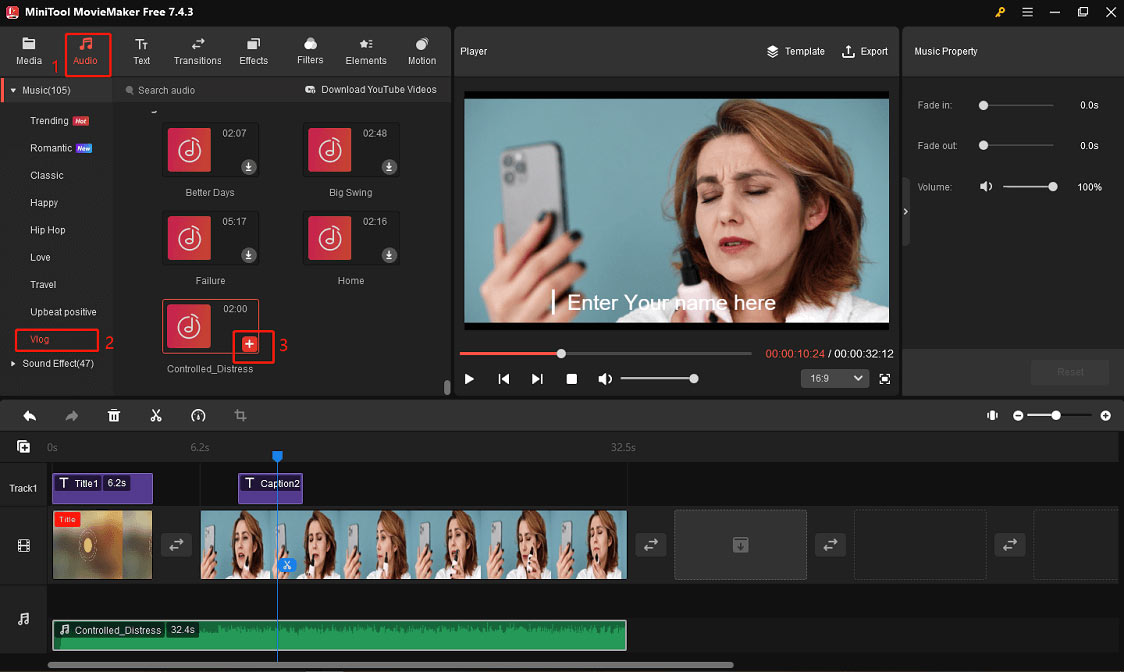The image size is (1124, 672).
Task: Select the Big Swing music thumbnail
Action: point(330,150)
